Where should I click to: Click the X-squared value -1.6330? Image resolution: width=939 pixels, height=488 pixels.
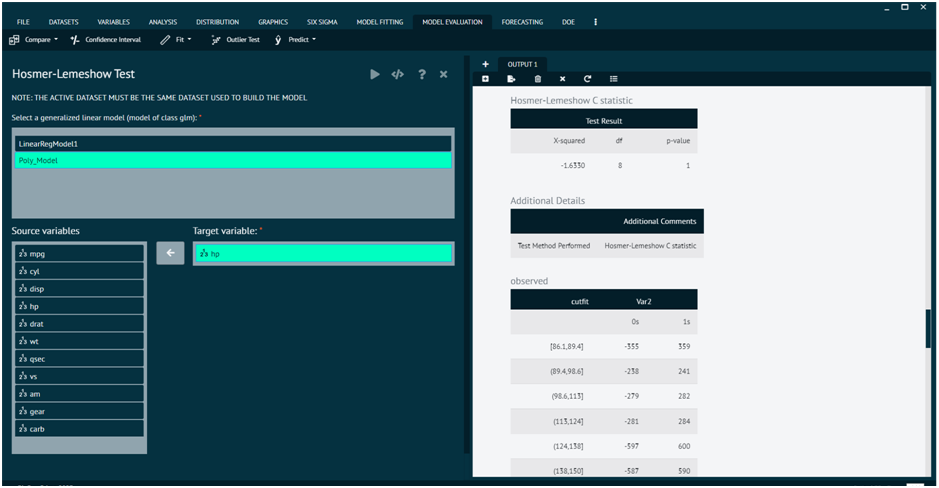(573, 165)
